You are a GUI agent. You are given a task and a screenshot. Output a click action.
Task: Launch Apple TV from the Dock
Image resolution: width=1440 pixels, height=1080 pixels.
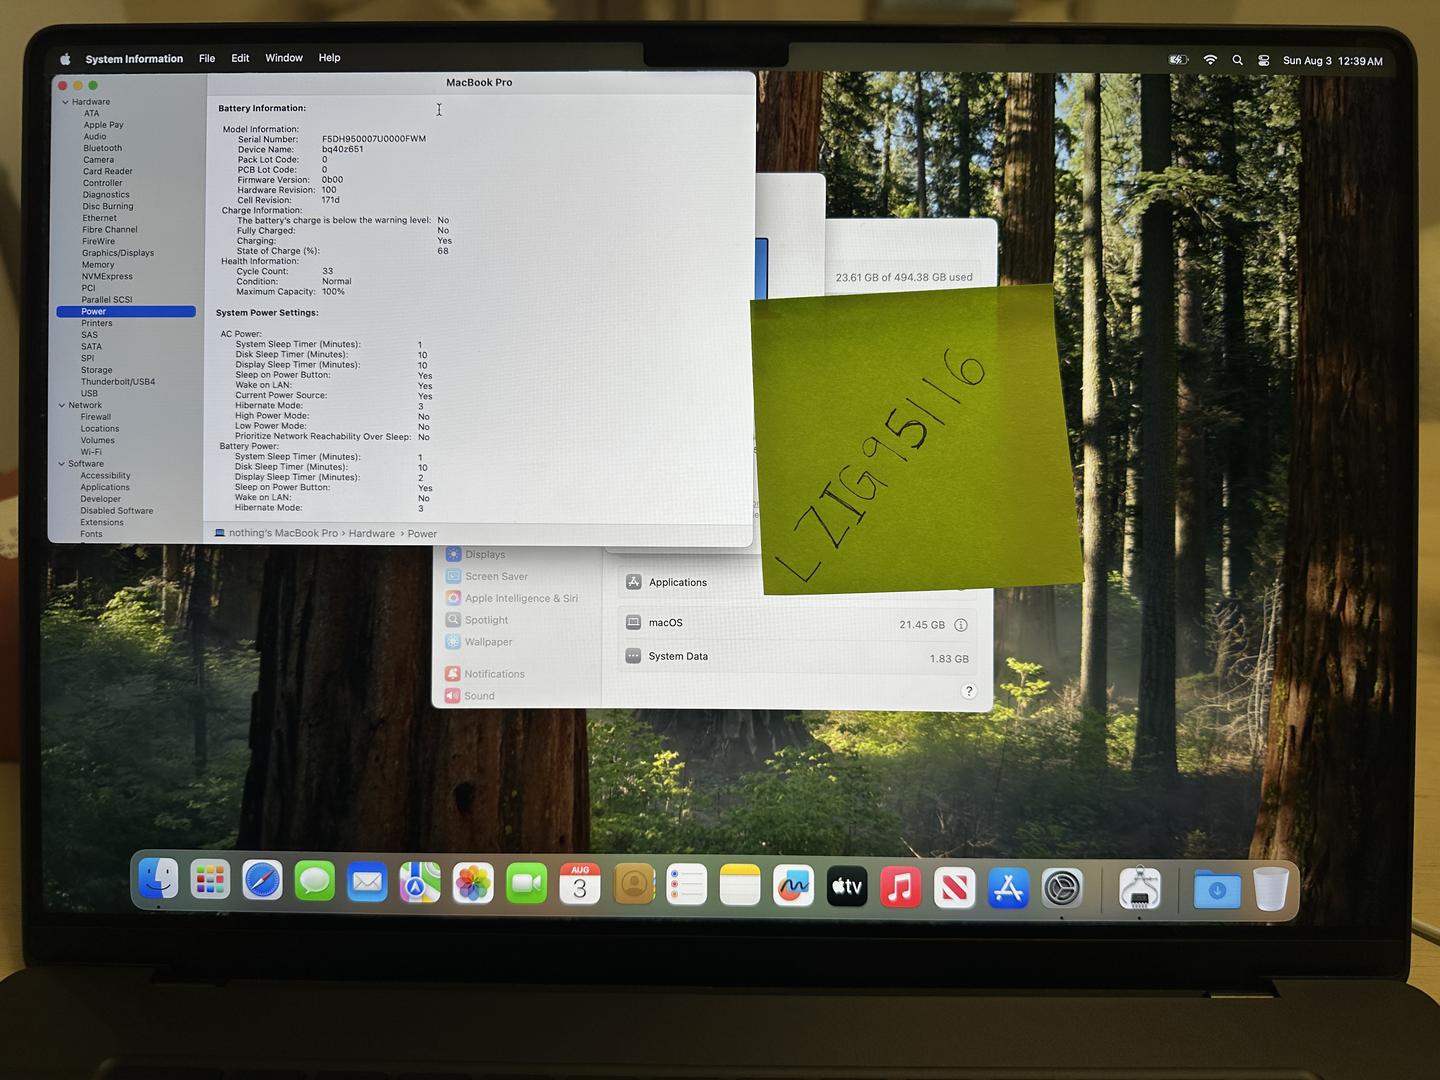(847, 887)
